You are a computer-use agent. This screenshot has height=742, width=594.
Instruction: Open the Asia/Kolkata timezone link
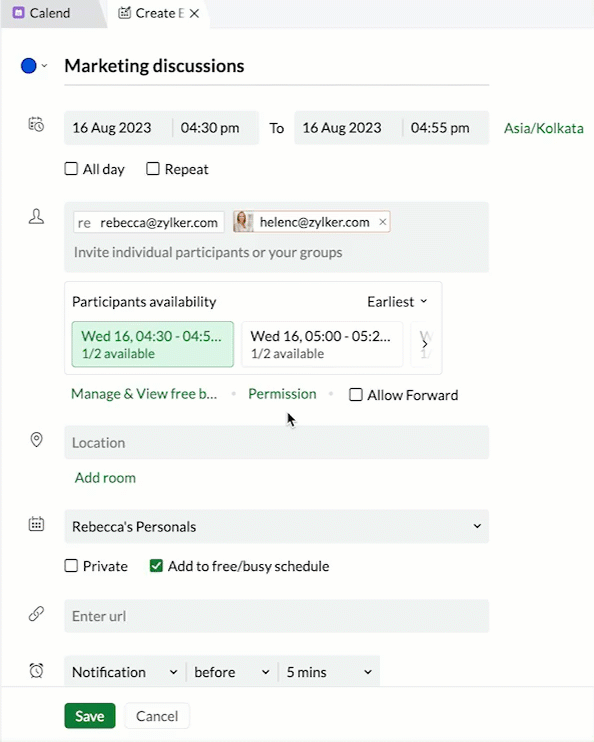coord(543,128)
